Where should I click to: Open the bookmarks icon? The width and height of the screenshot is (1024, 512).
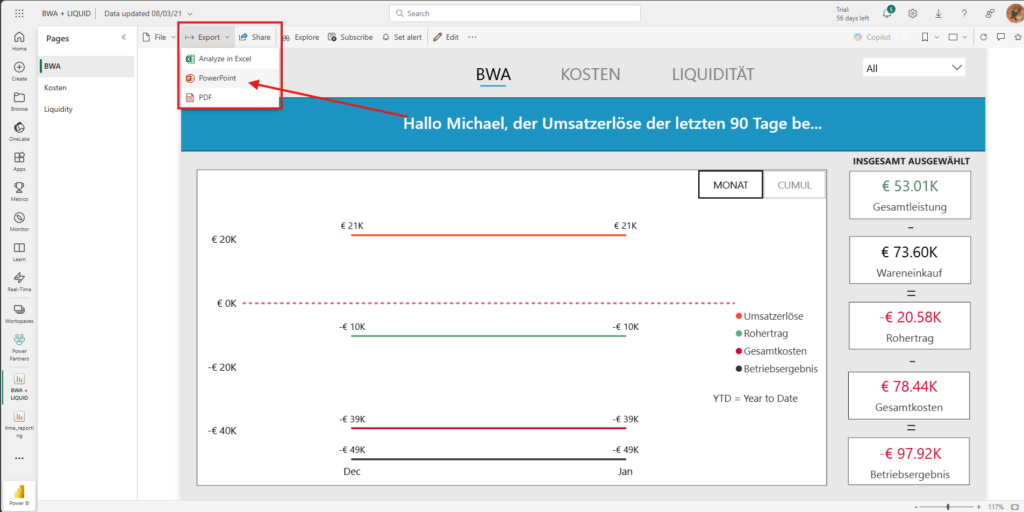coord(925,37)
